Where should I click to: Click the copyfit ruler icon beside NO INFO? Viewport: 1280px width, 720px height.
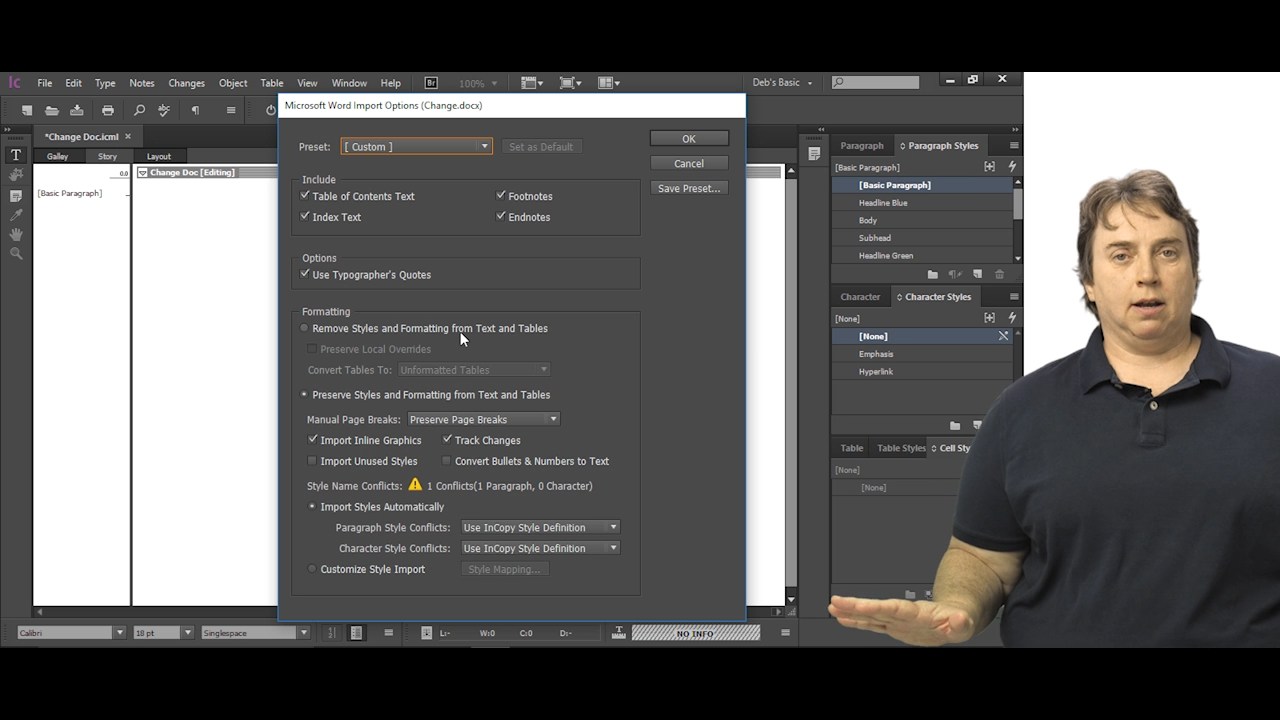click(x=619, y=632)
